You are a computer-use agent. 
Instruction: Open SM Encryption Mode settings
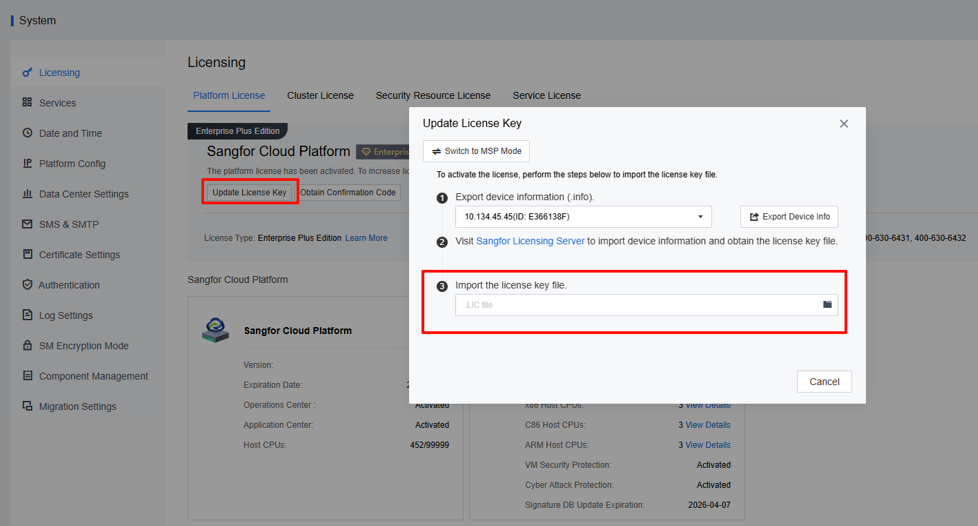(x=84, y=346)
